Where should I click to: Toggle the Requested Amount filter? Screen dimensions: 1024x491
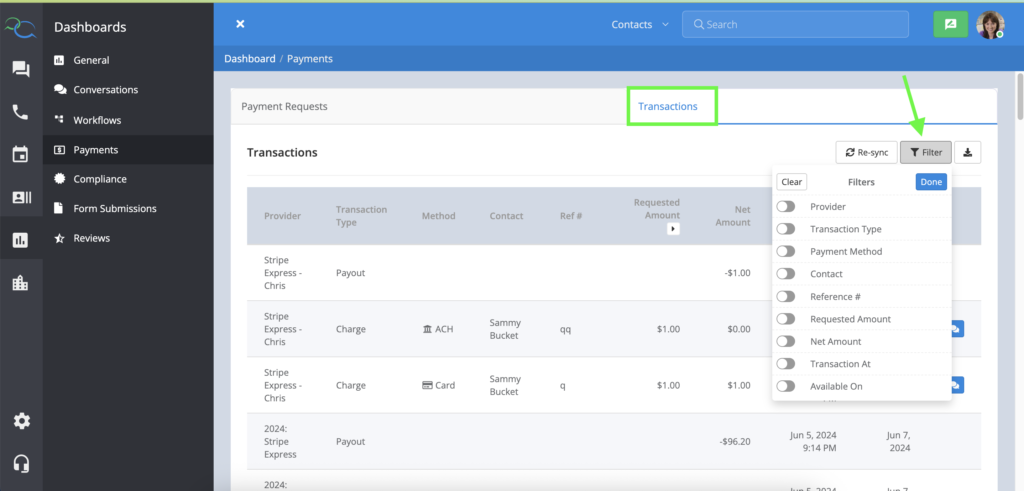[x=786, y=319]
